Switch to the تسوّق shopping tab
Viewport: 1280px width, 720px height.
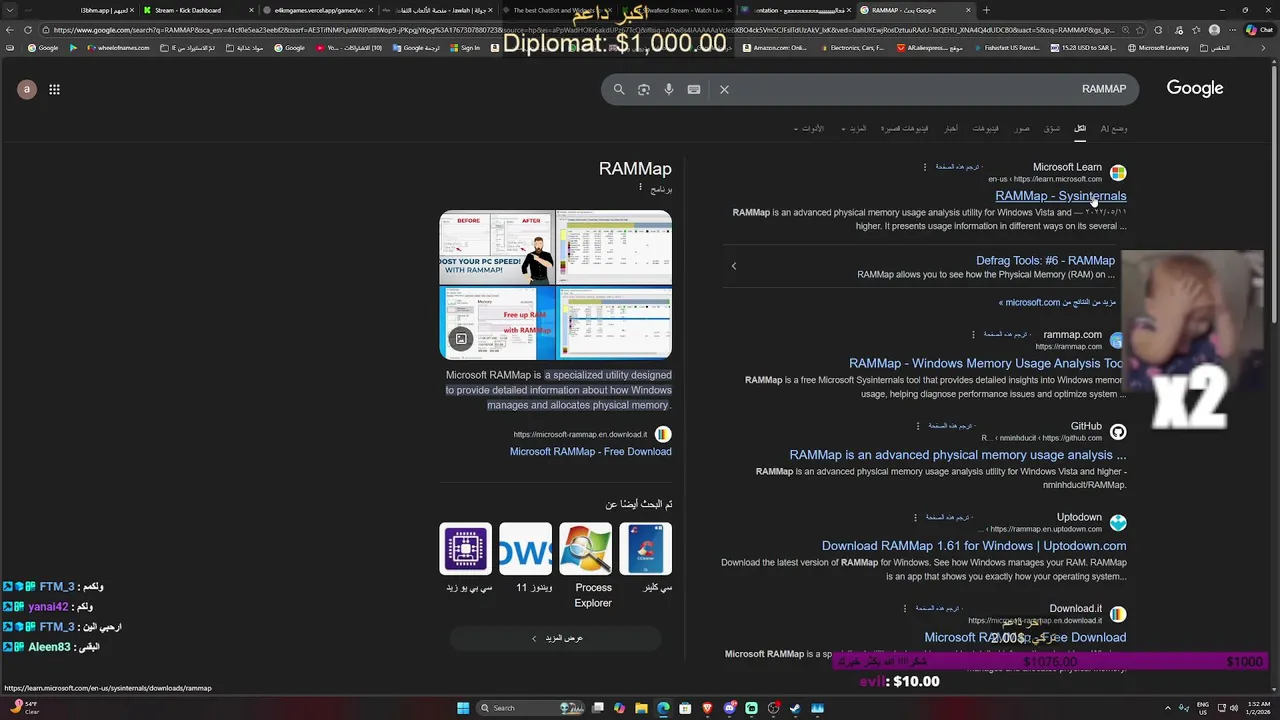click(1052, 128)
